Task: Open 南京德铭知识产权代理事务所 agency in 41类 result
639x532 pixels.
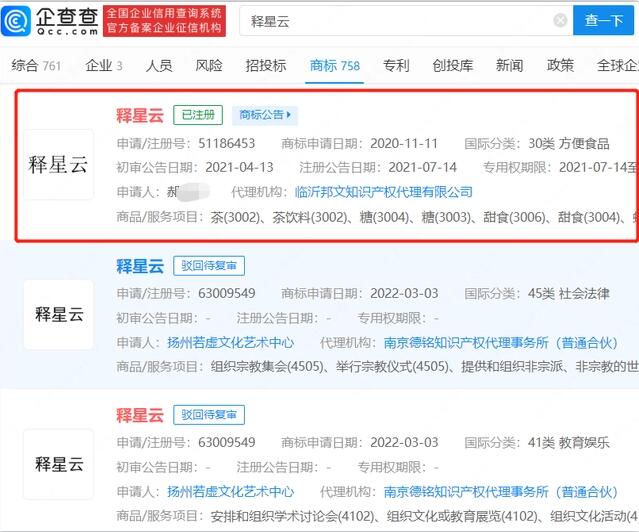Action: [x=500, y=492]
